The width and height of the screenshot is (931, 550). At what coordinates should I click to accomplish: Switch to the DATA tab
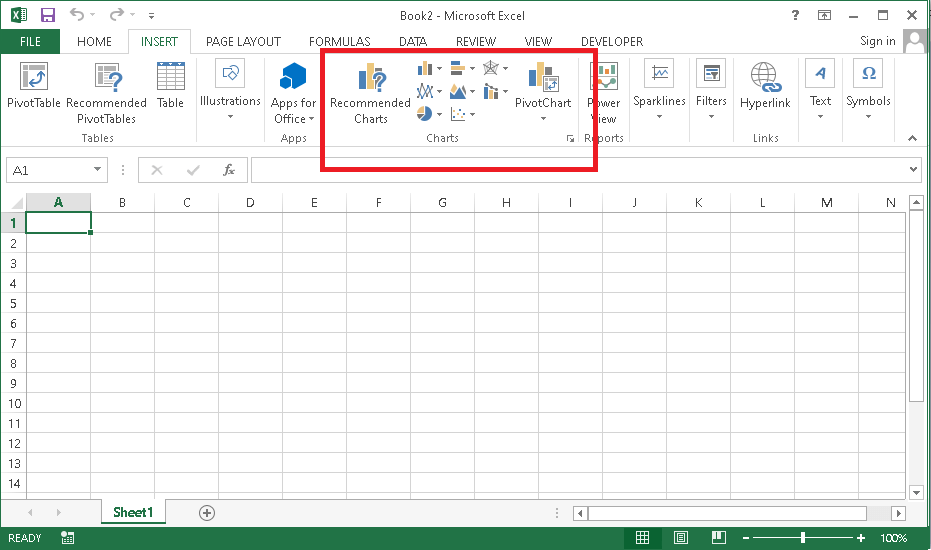click(x=413, y=42)
